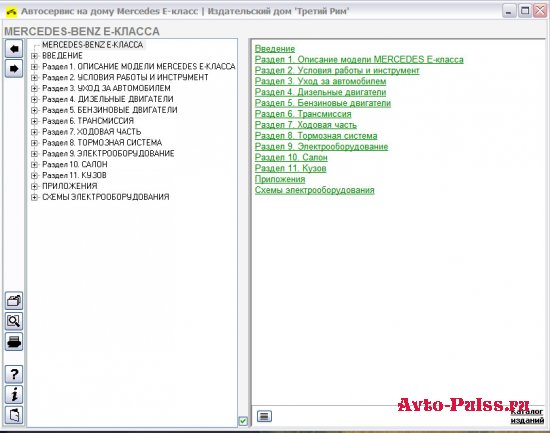The height and width of the screenshot is (433, 550).
Task: Expand Раздел 3 УХОД ЗА АВТОМОБИЛЕМ node
Action: point(34,88)
